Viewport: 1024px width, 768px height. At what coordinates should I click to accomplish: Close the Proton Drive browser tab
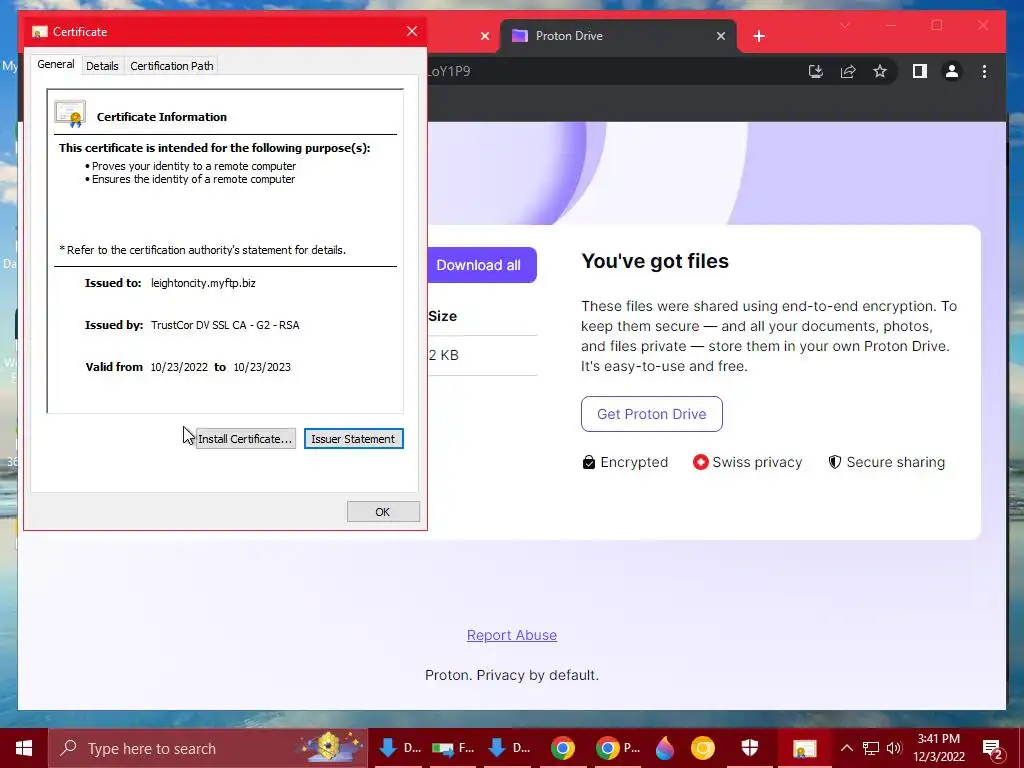(x=720, y=36)
